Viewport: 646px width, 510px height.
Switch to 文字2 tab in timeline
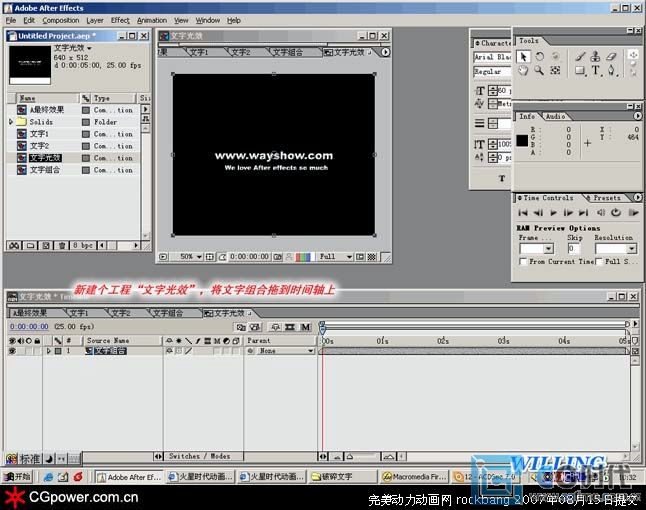(x=121, y=313)
